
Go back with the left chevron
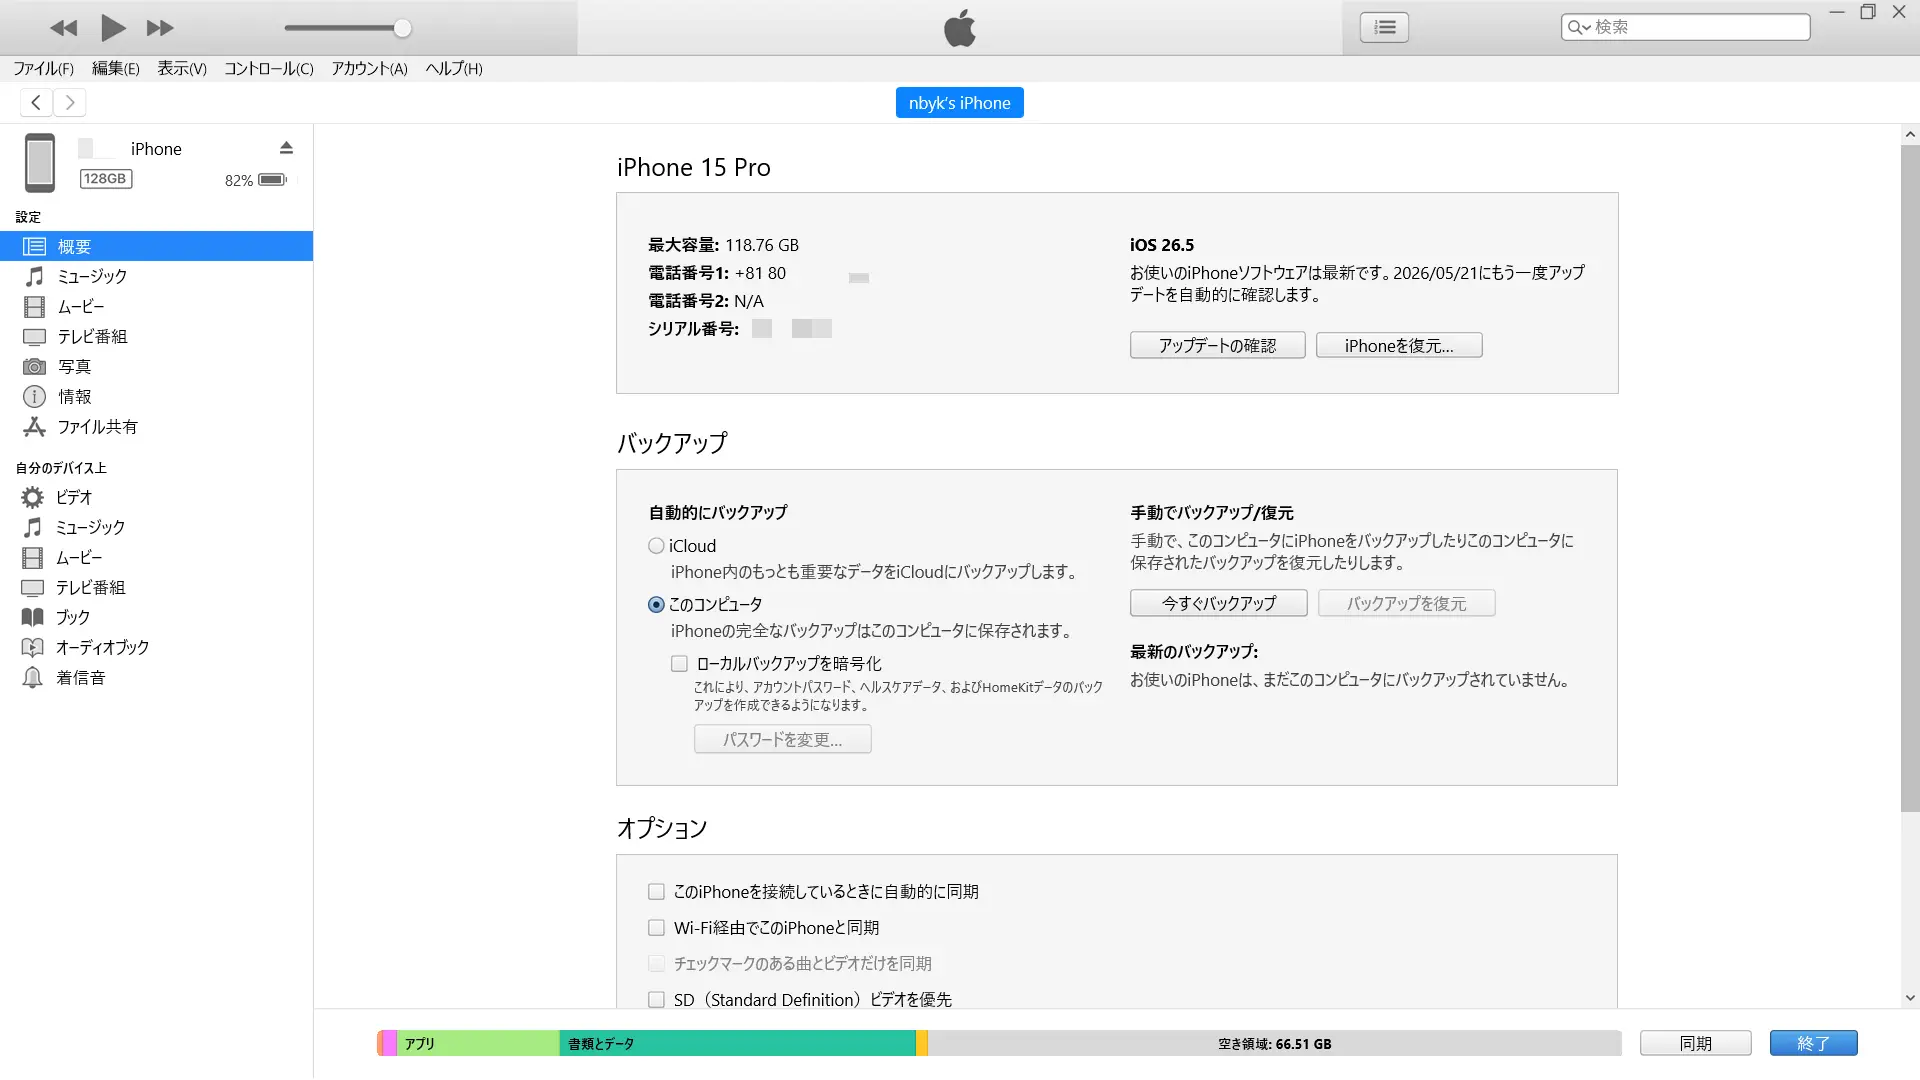point(36,102)
